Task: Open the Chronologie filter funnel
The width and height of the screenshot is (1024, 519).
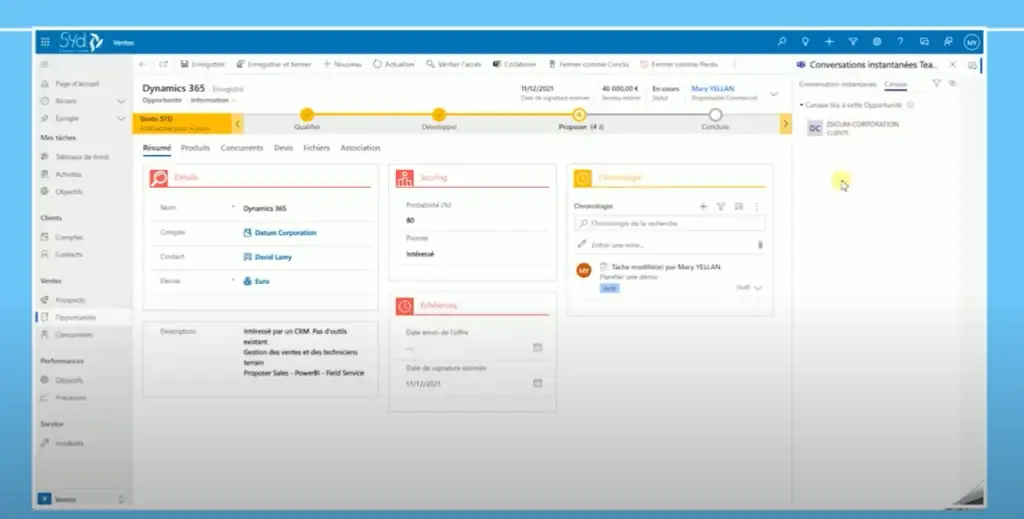Action: pyautogui.click(x=721, y=206)
